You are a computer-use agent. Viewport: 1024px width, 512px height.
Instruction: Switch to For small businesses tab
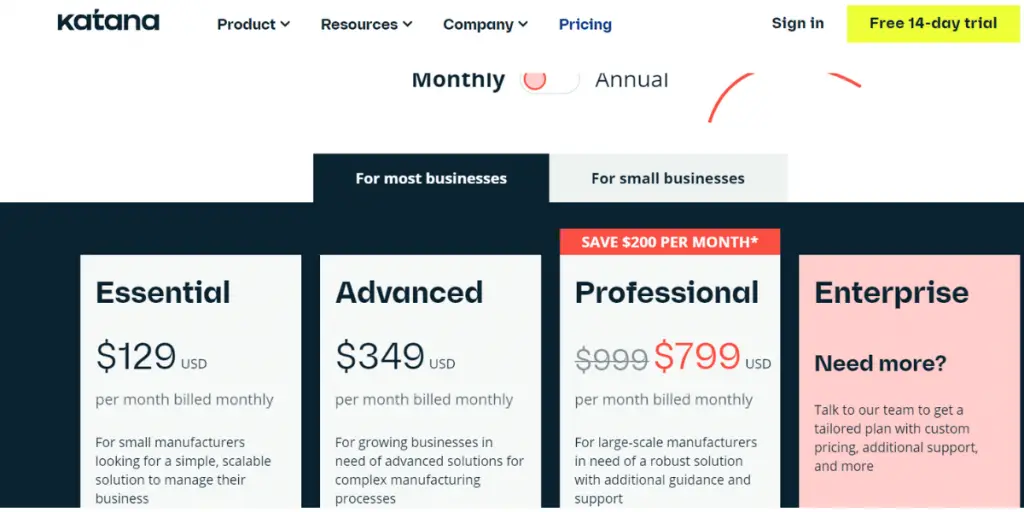tap(668, 178)
